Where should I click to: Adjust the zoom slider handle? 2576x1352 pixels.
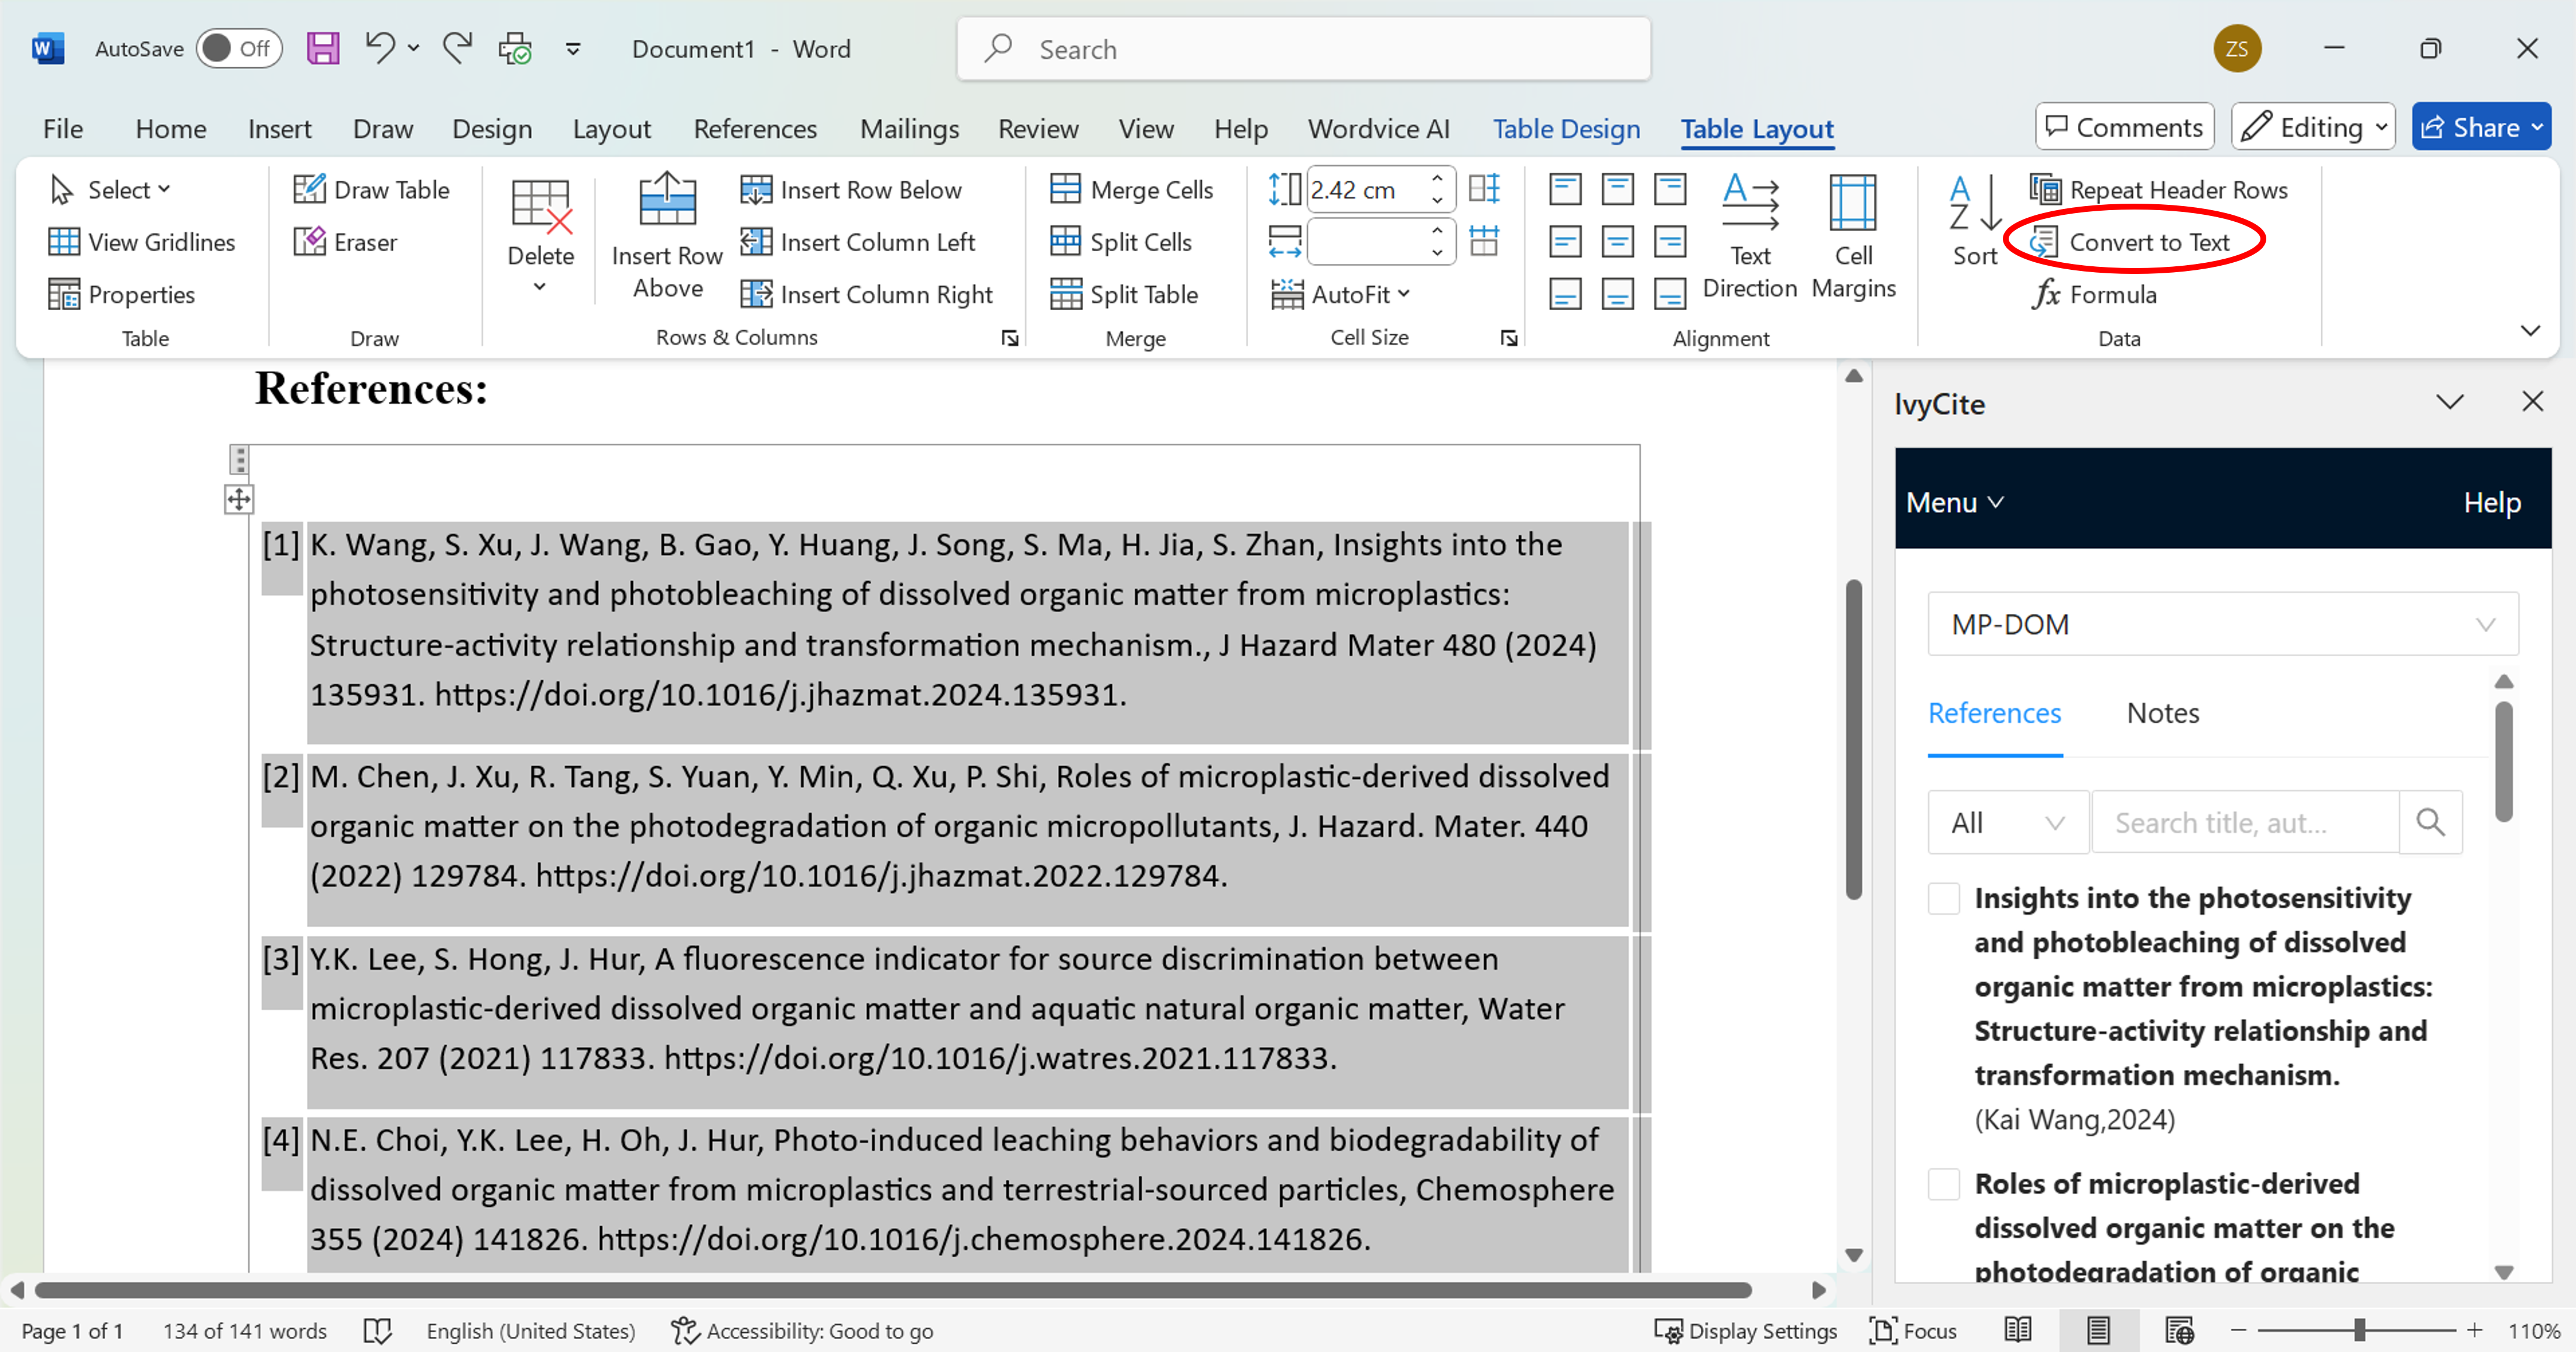coord(2359,1330)
